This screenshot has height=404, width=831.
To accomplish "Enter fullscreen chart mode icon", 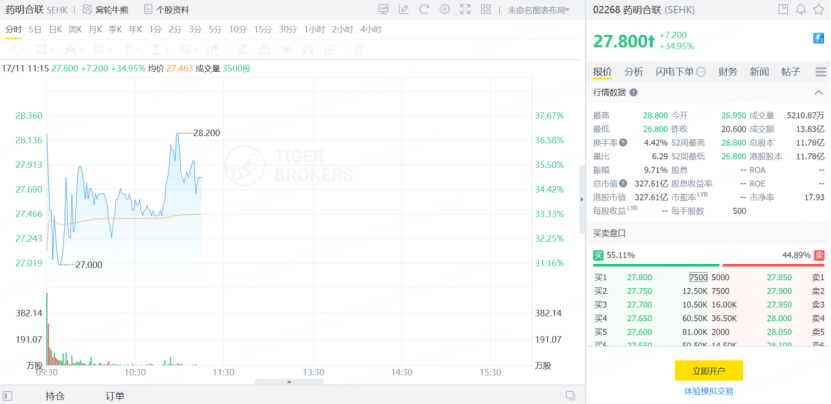I will pos(465,9).
